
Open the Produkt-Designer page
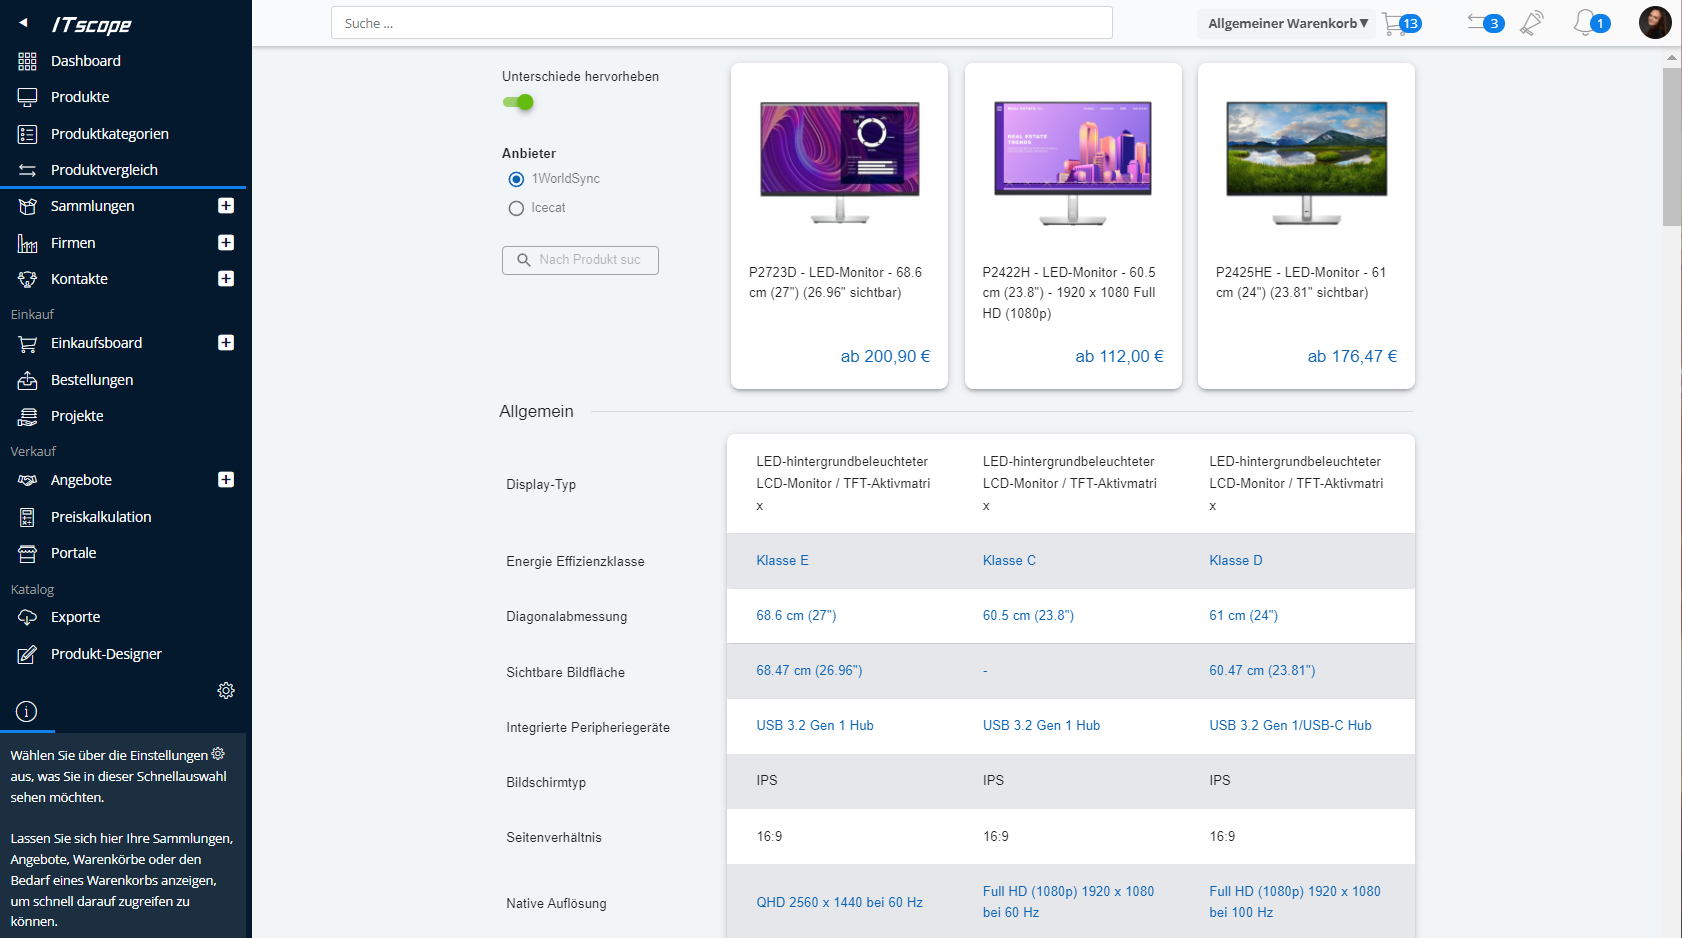point(106,654)
